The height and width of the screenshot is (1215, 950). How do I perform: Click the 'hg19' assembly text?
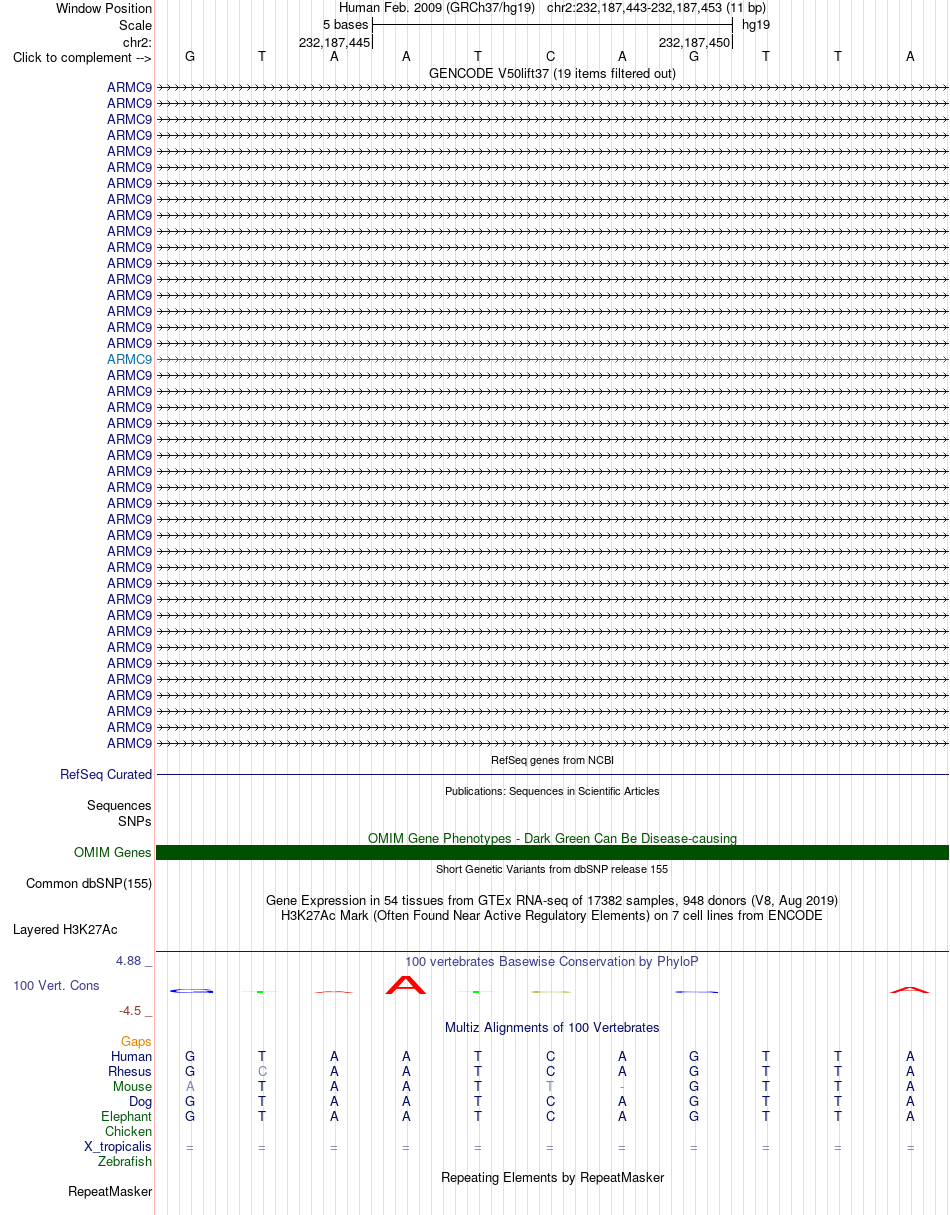tap(756, 24)
